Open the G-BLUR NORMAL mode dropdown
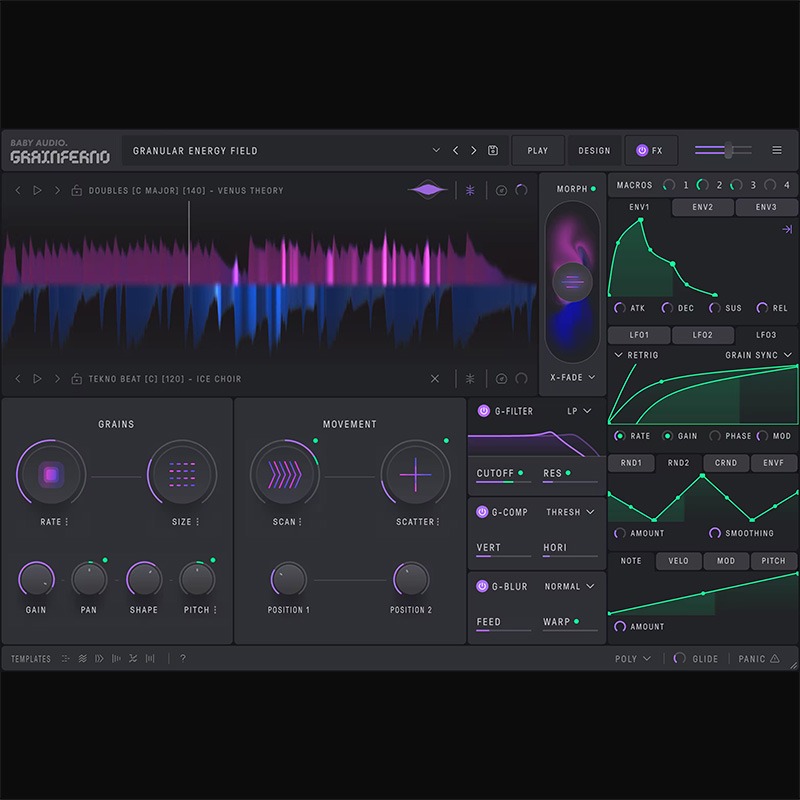The height and width of the screenshot is (800, 800). pos(569,586)
